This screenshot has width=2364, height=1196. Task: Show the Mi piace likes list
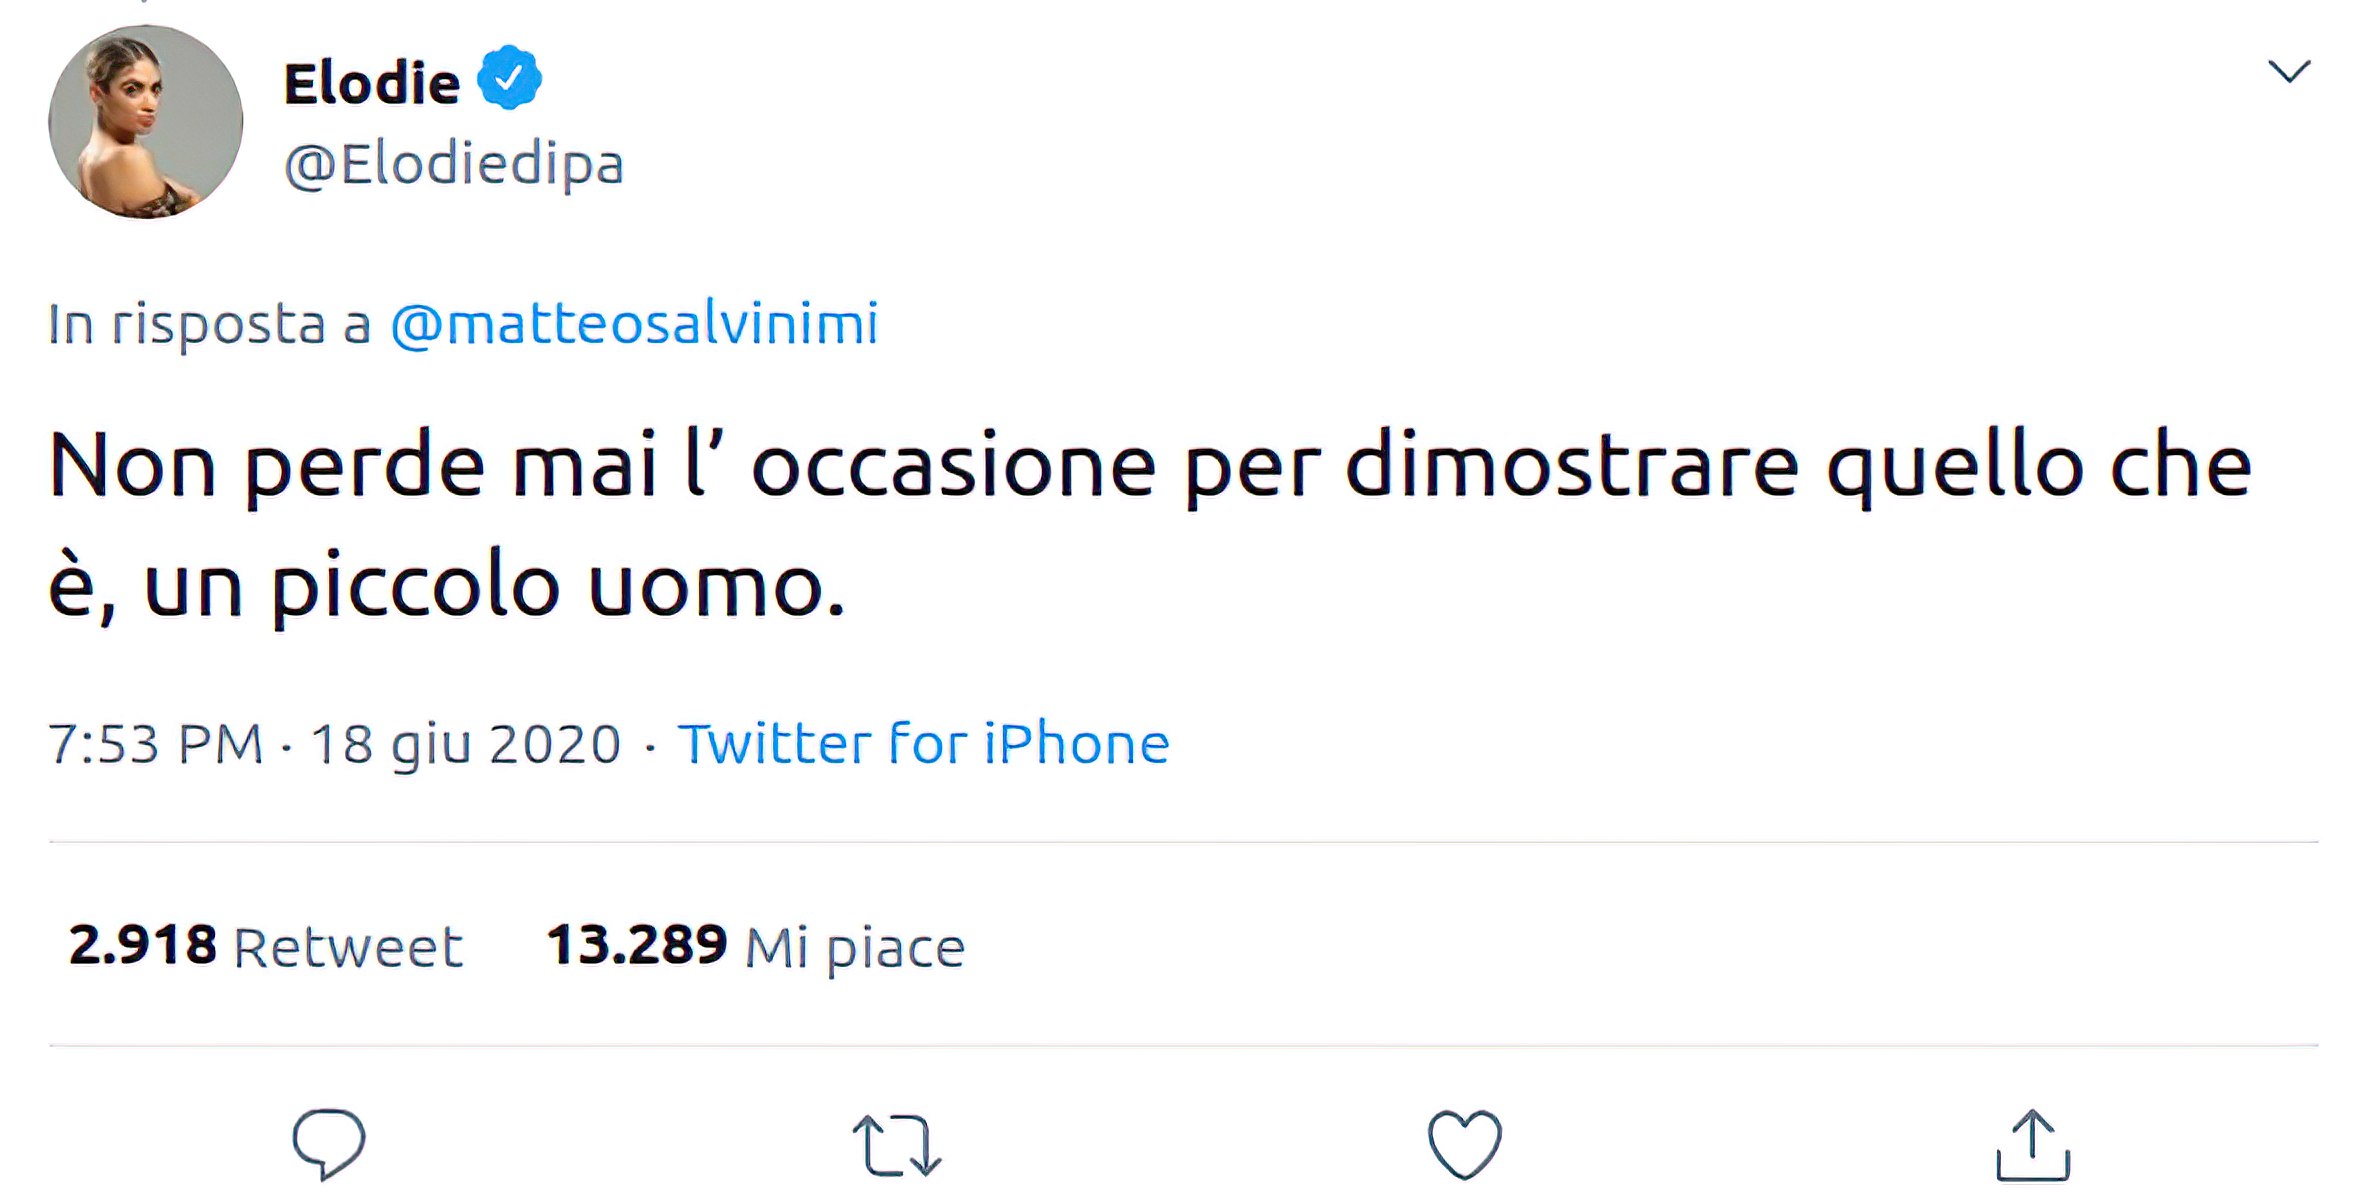pyautogui.click(x=855, y=947)
